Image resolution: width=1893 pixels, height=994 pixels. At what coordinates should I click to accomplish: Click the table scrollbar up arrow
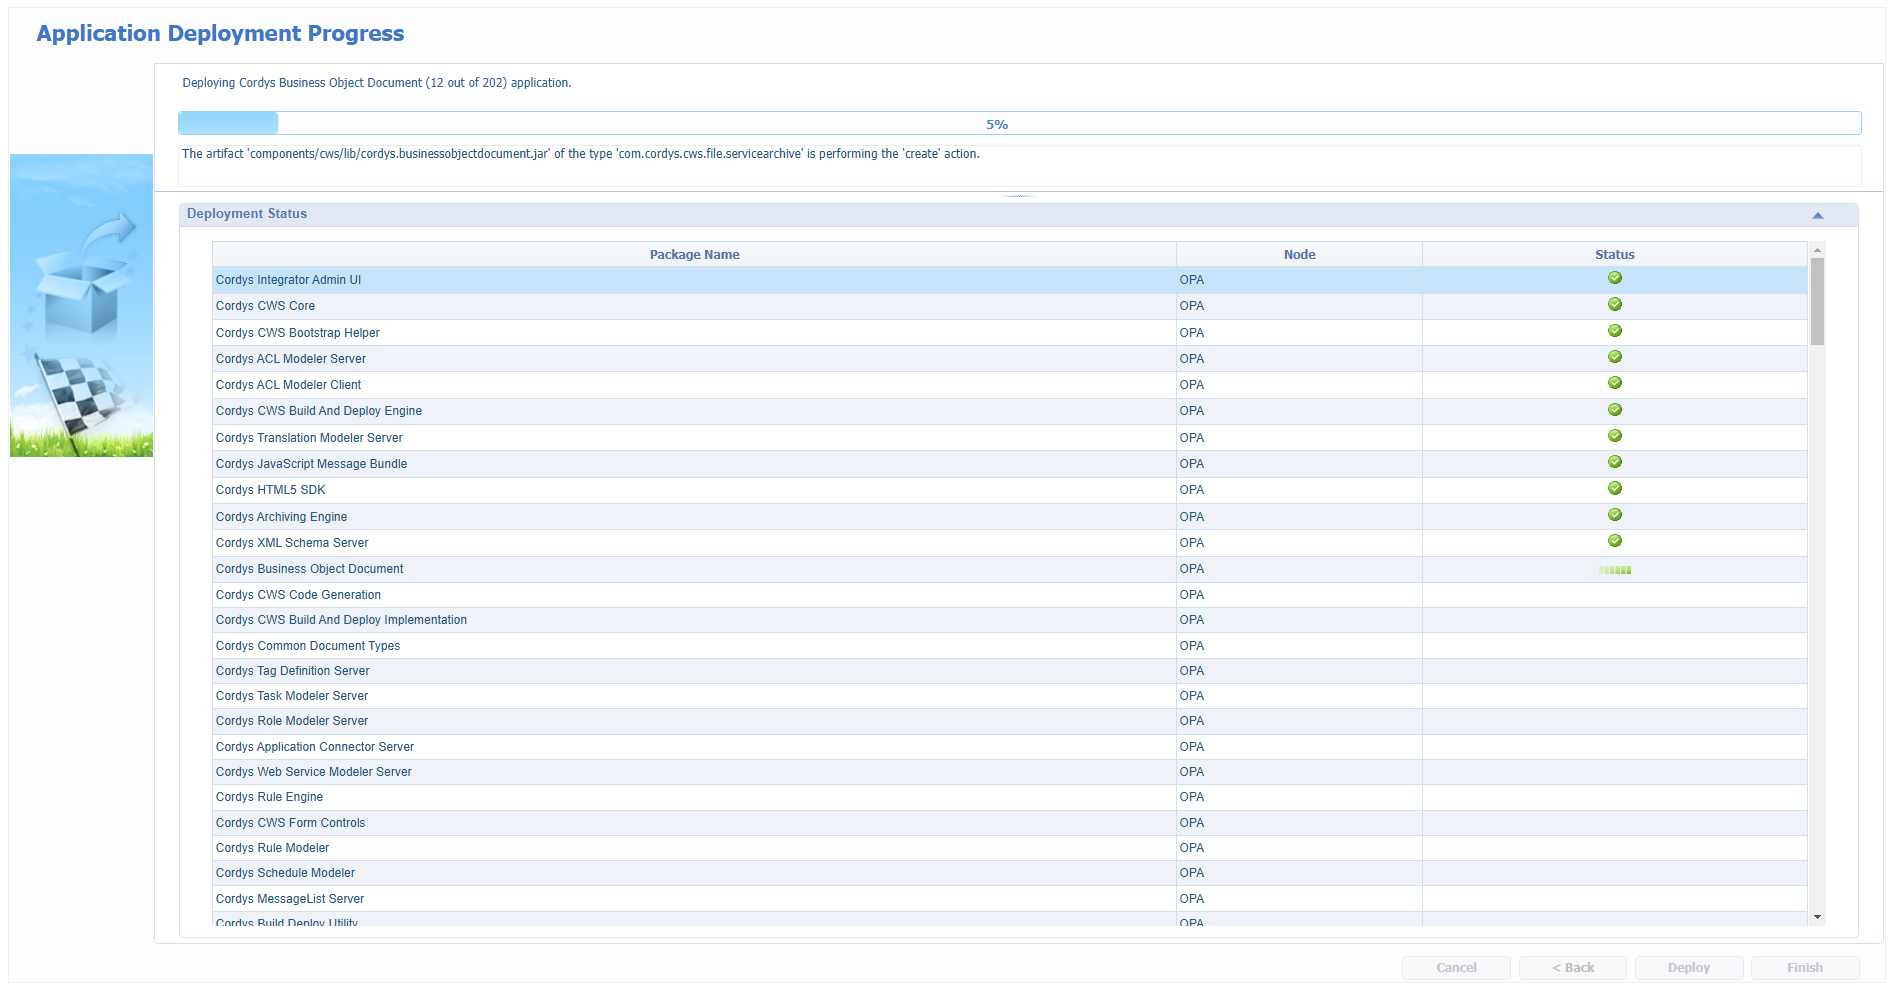click(x=1817, y=249)
